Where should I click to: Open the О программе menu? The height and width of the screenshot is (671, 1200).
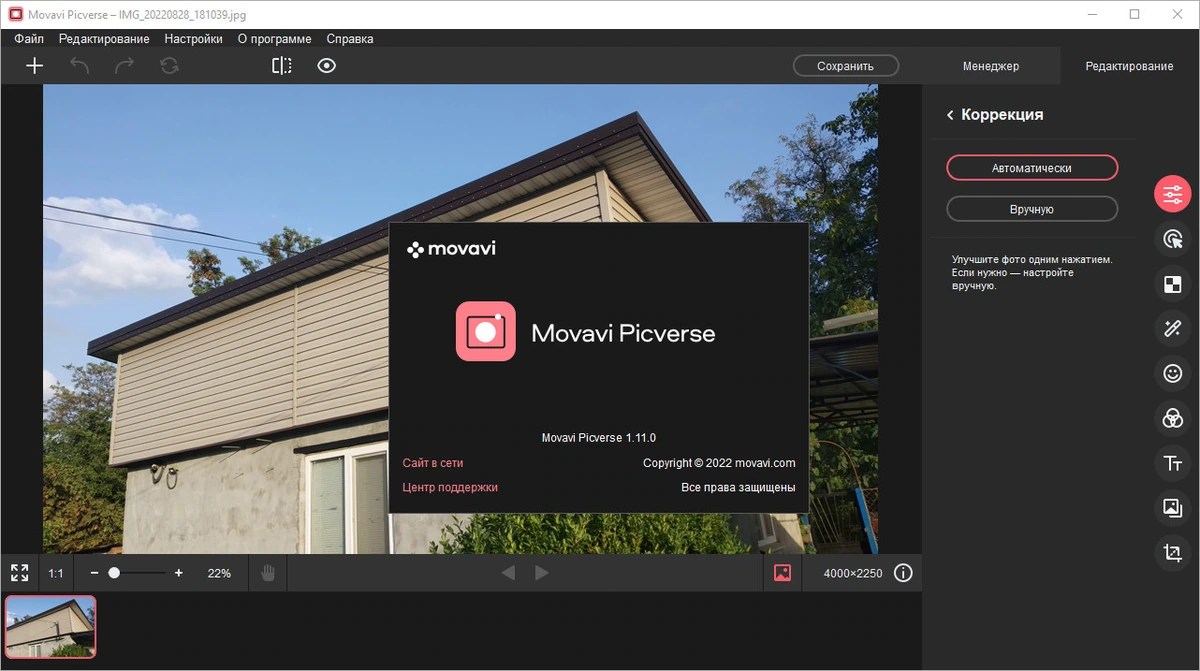pyautogui.click(x=274, y=39)
